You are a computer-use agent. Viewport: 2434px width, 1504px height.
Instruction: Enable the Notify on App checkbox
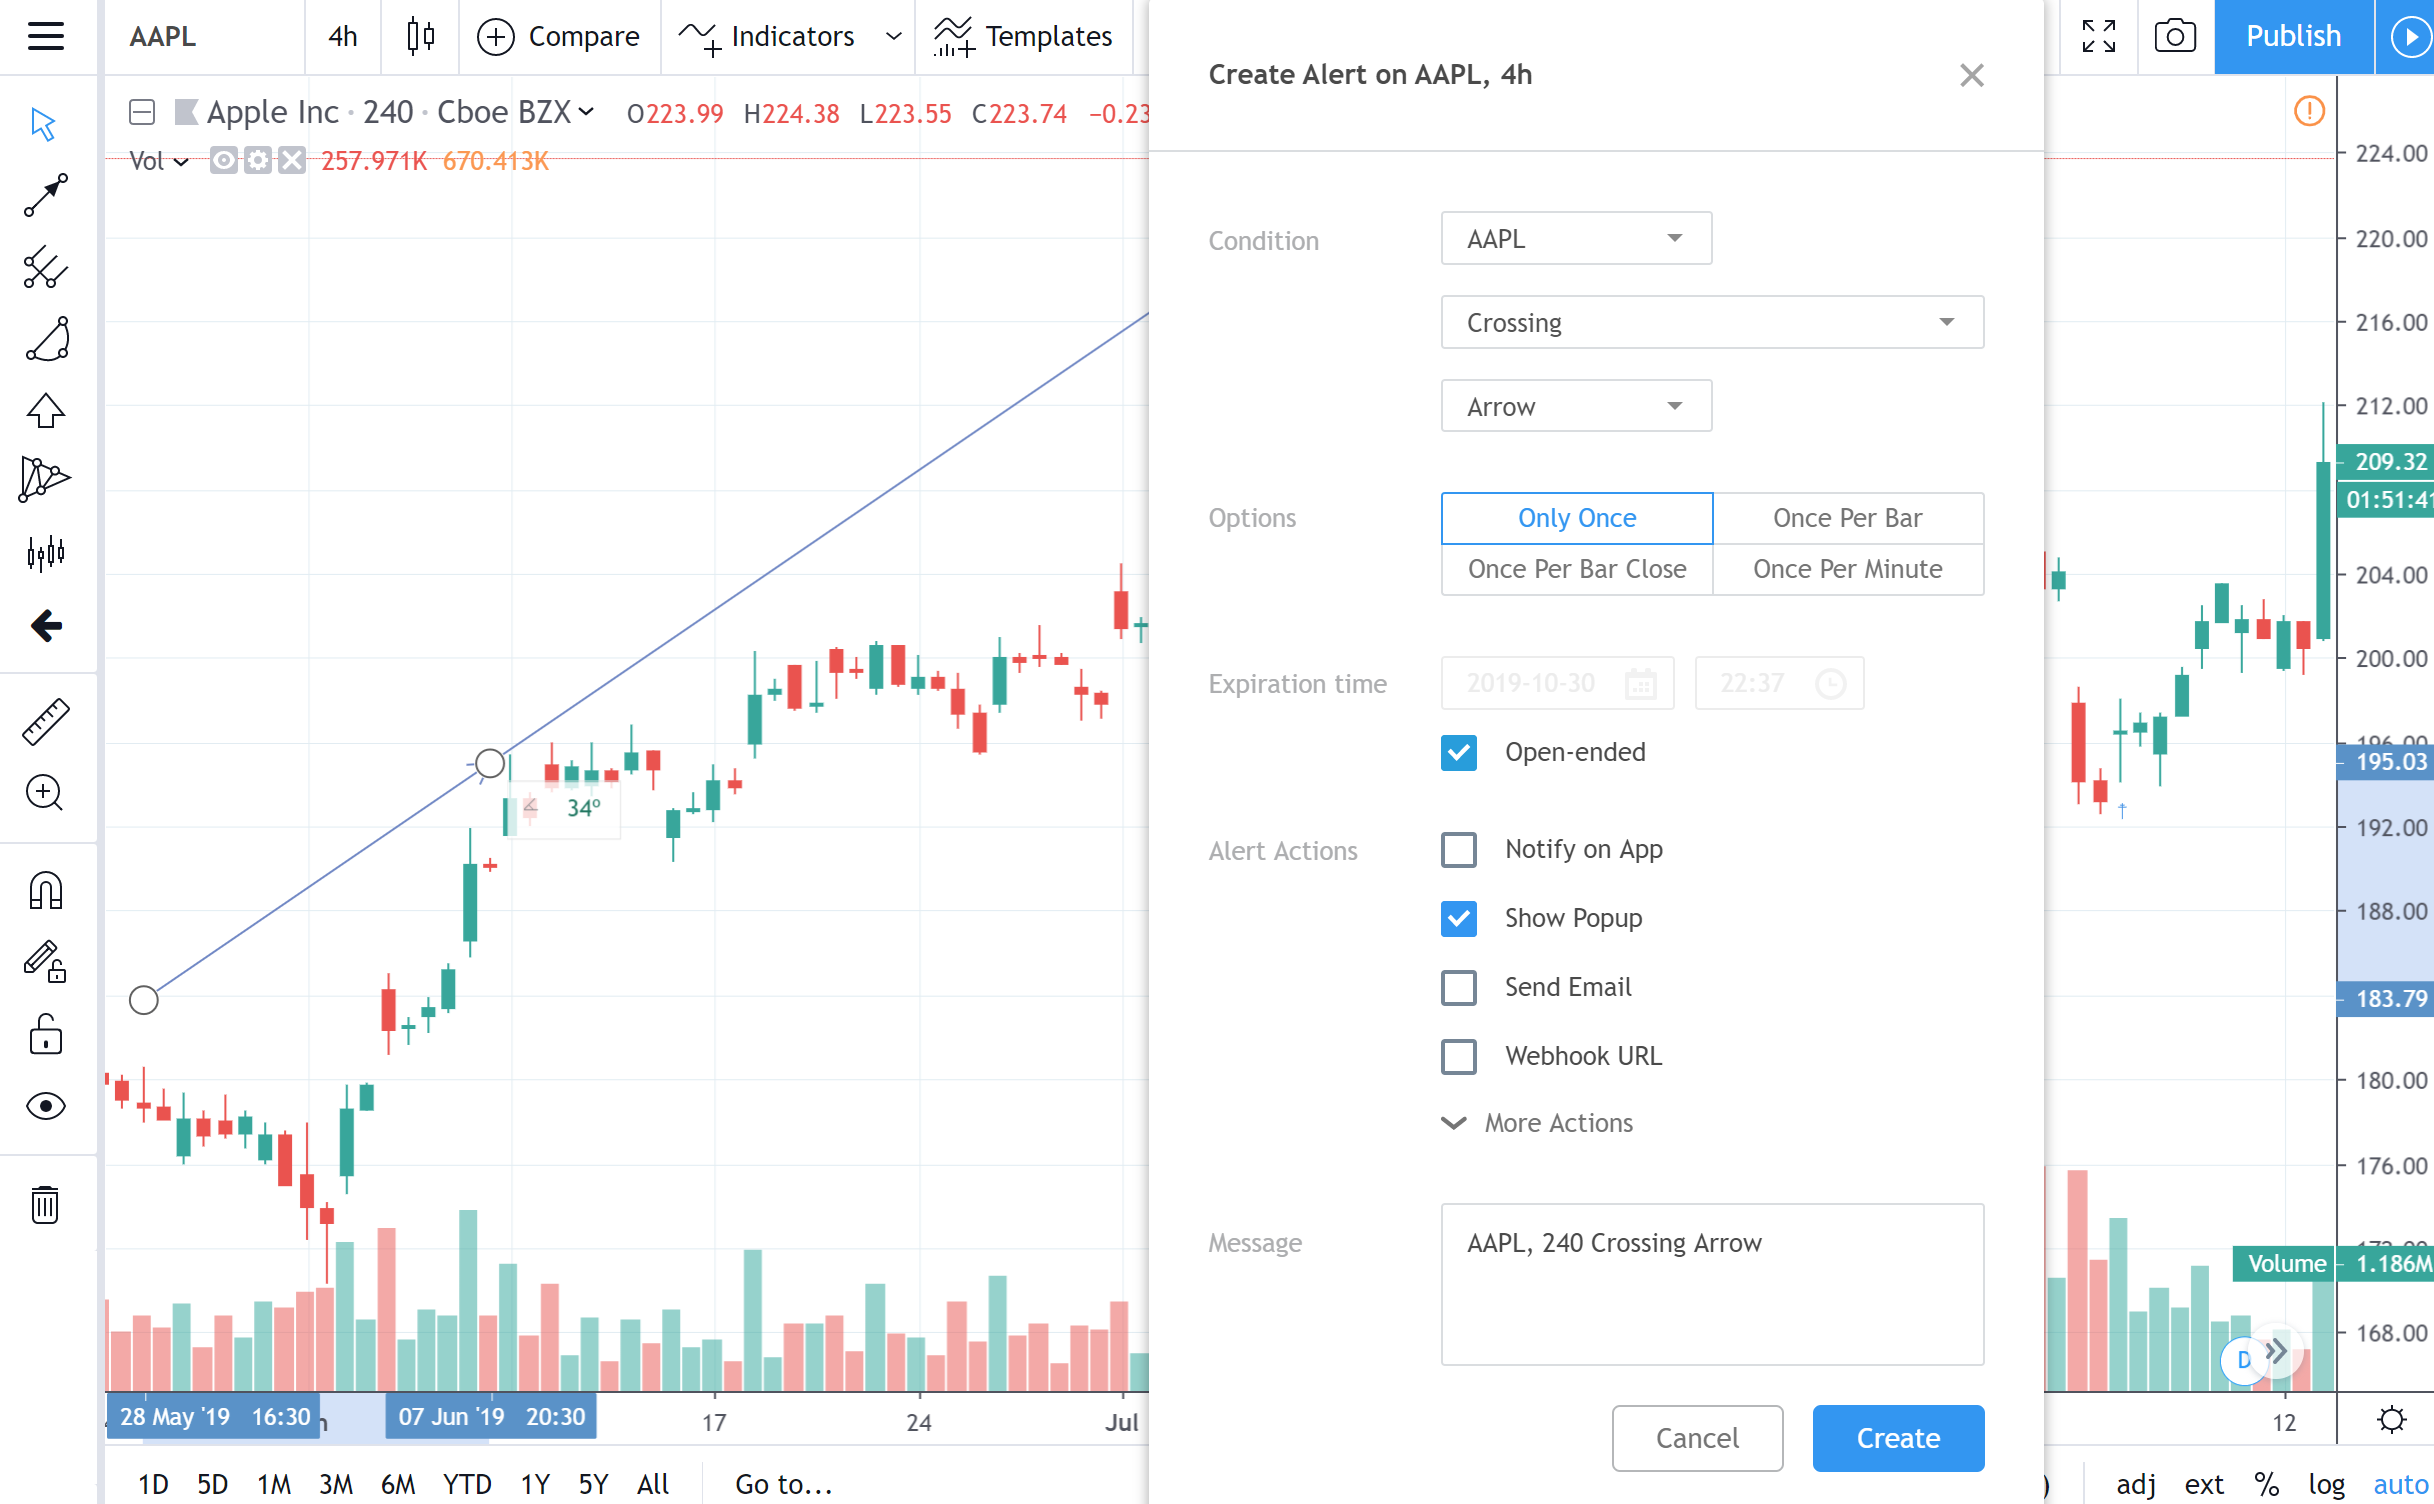click(x=1459, y=850)
